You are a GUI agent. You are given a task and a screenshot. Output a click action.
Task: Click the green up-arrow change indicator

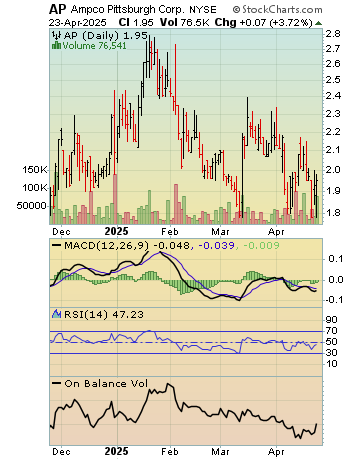318,23
